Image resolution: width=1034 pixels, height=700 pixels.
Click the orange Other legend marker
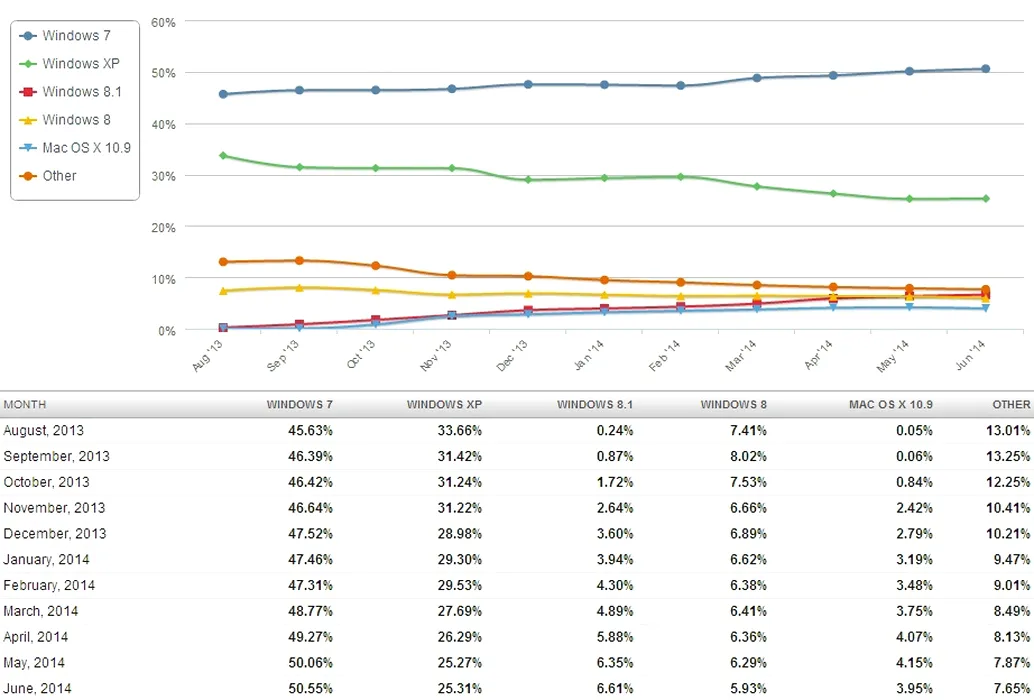(x=28, y=176)
